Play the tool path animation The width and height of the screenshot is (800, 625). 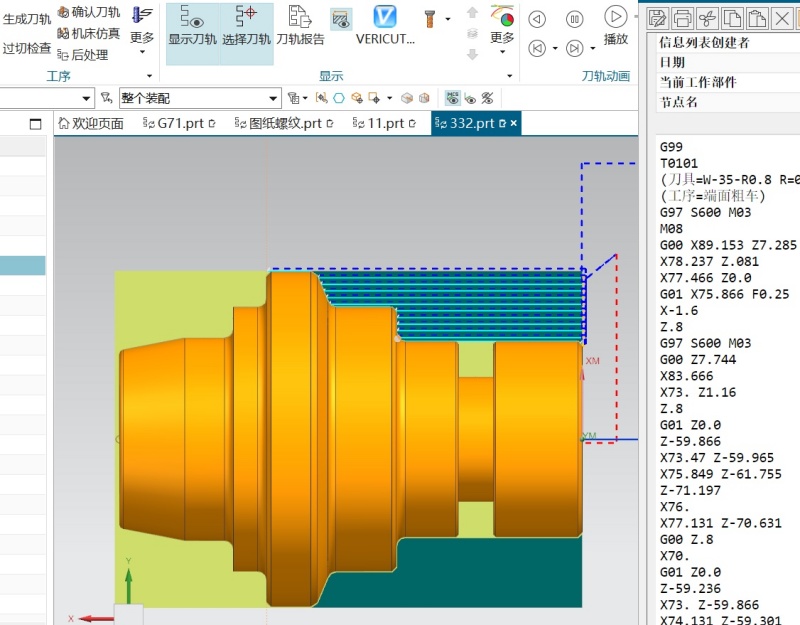coord(615,24)
